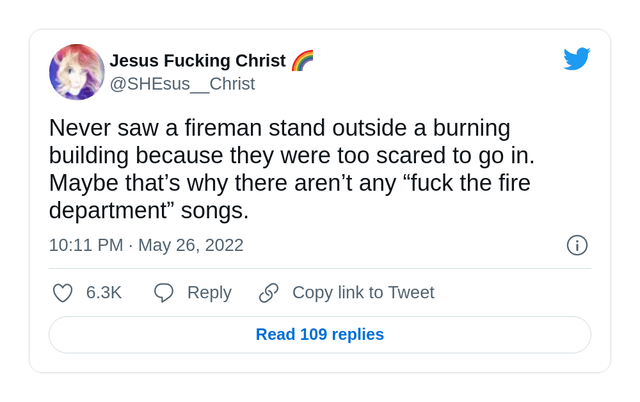Open the Jesus Fucking Christ display name
This screenshot has width=640, height=402.
(x=197, y=61)
